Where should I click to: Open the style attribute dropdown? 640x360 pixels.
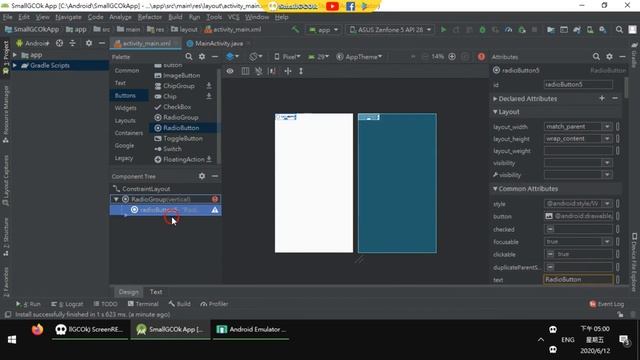coord(607,203)
